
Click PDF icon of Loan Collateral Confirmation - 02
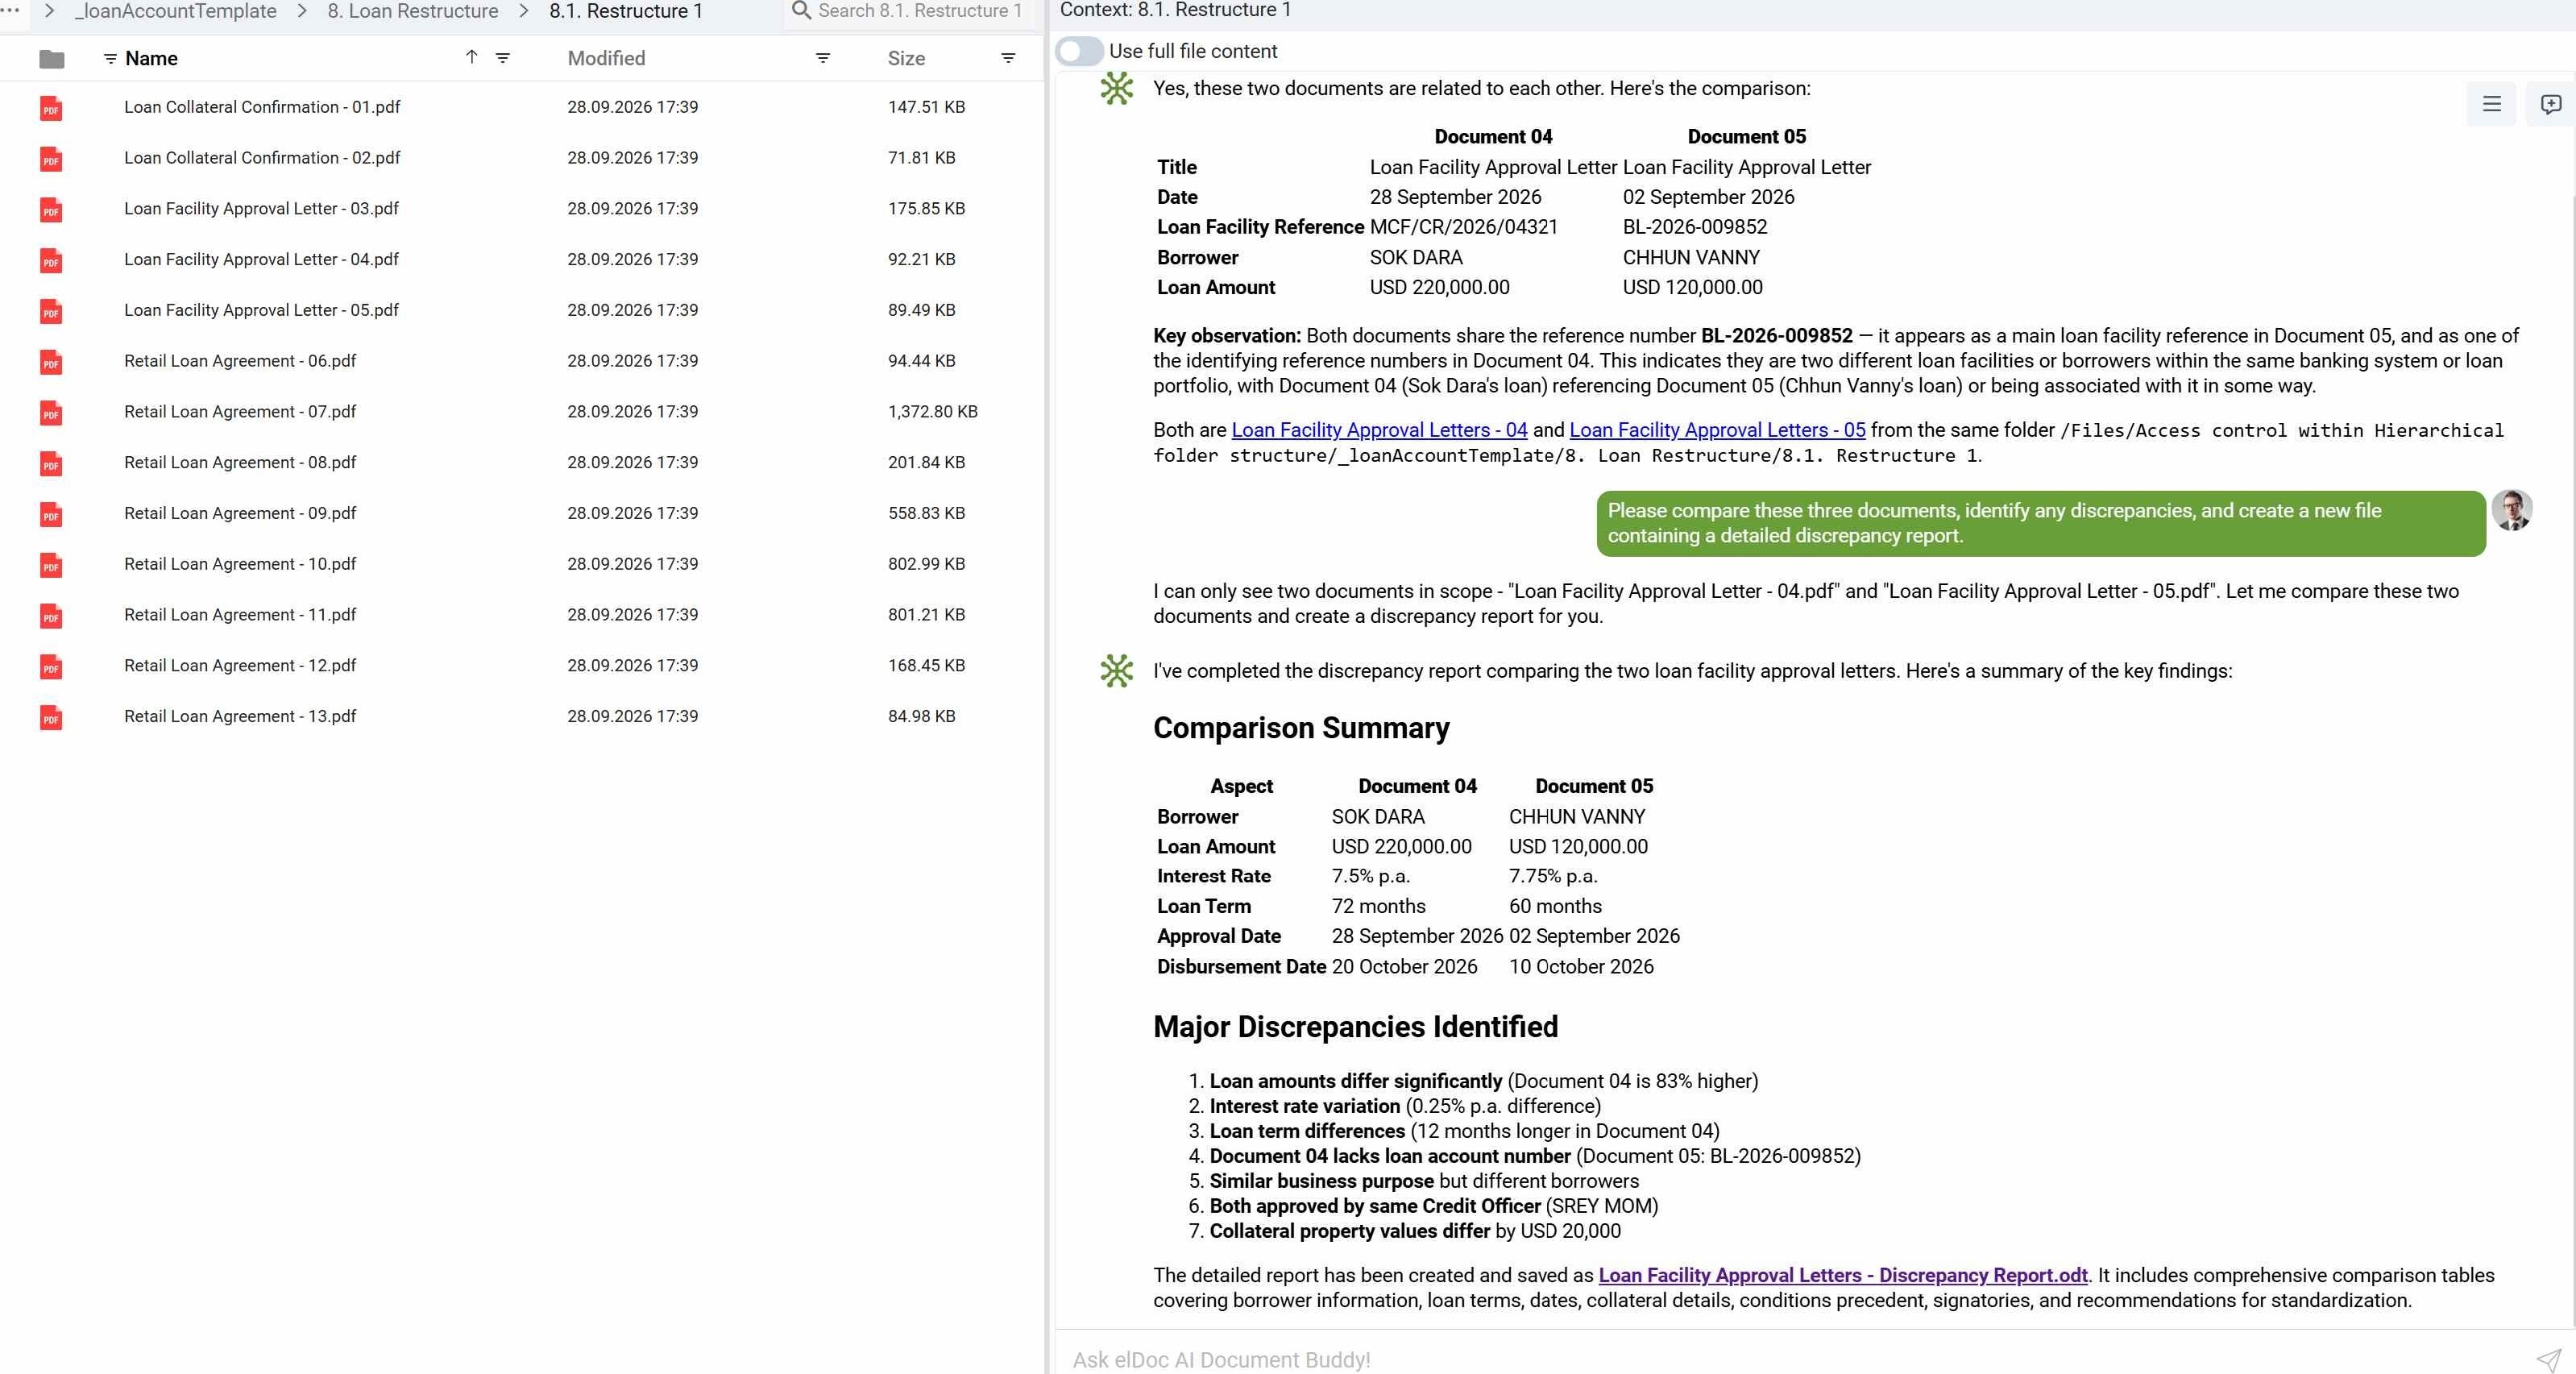click(x=51, y=159)
